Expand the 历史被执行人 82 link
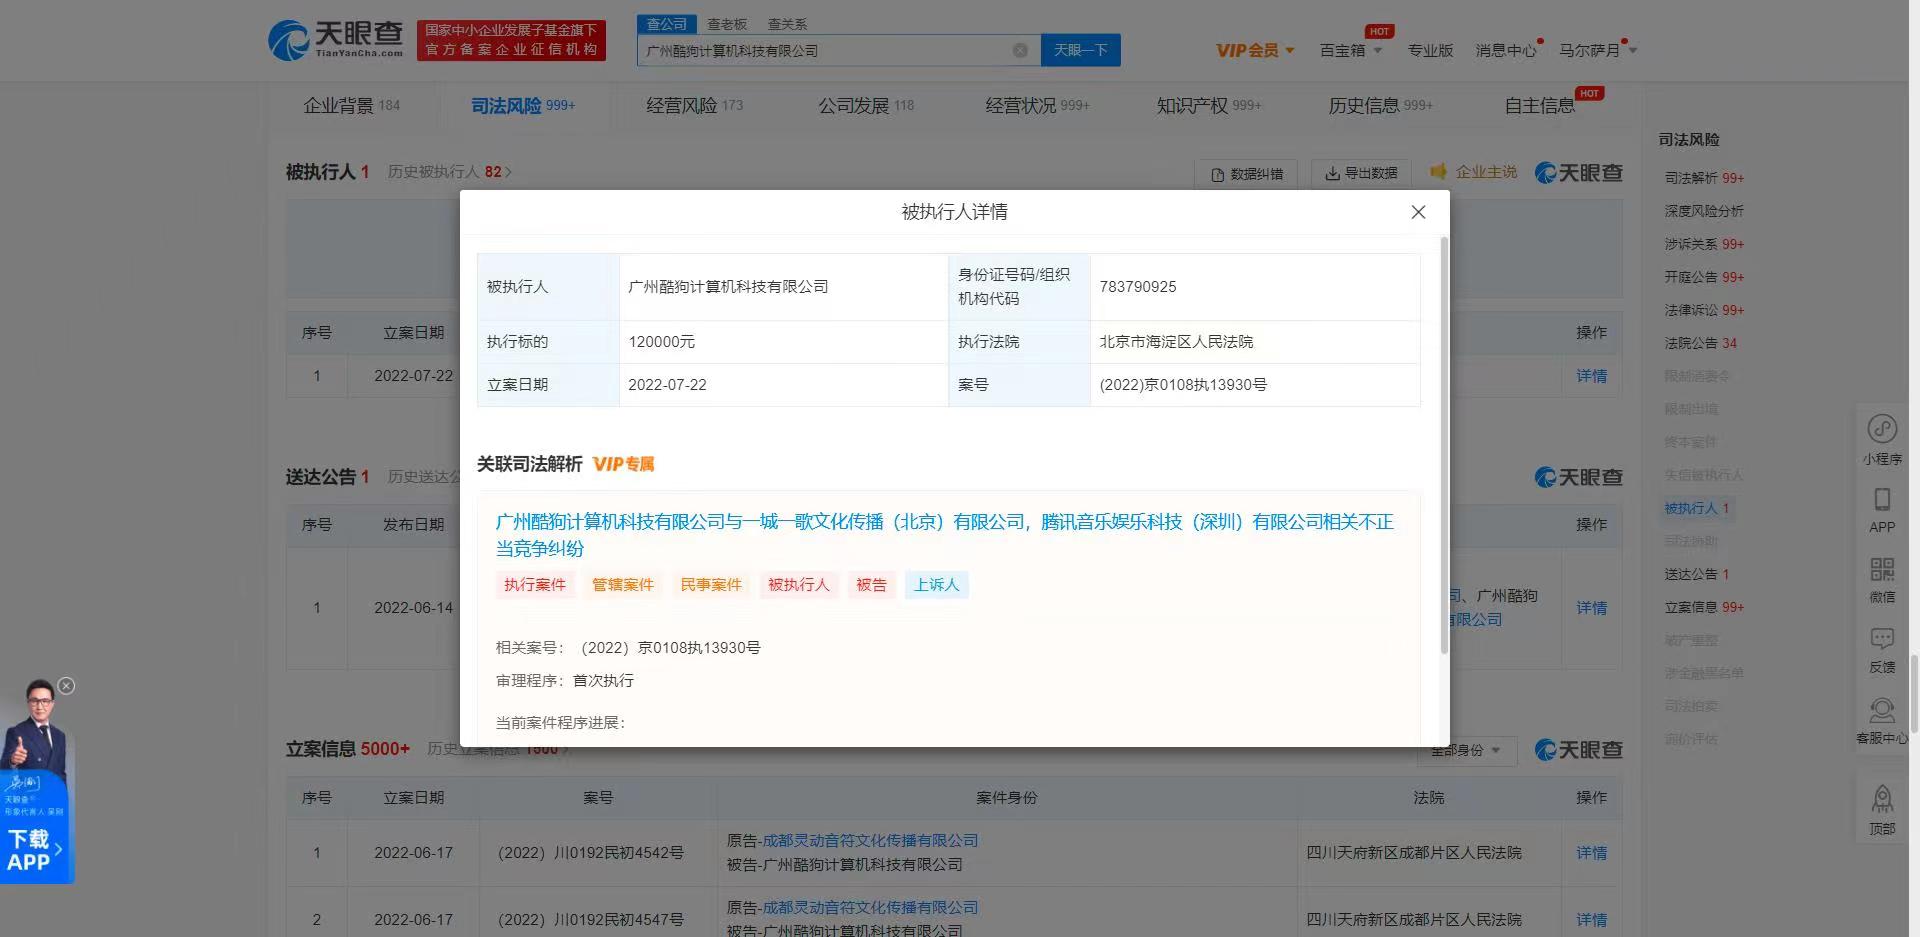The height and width of the screenshot is (937, 1920). point(449,172)
